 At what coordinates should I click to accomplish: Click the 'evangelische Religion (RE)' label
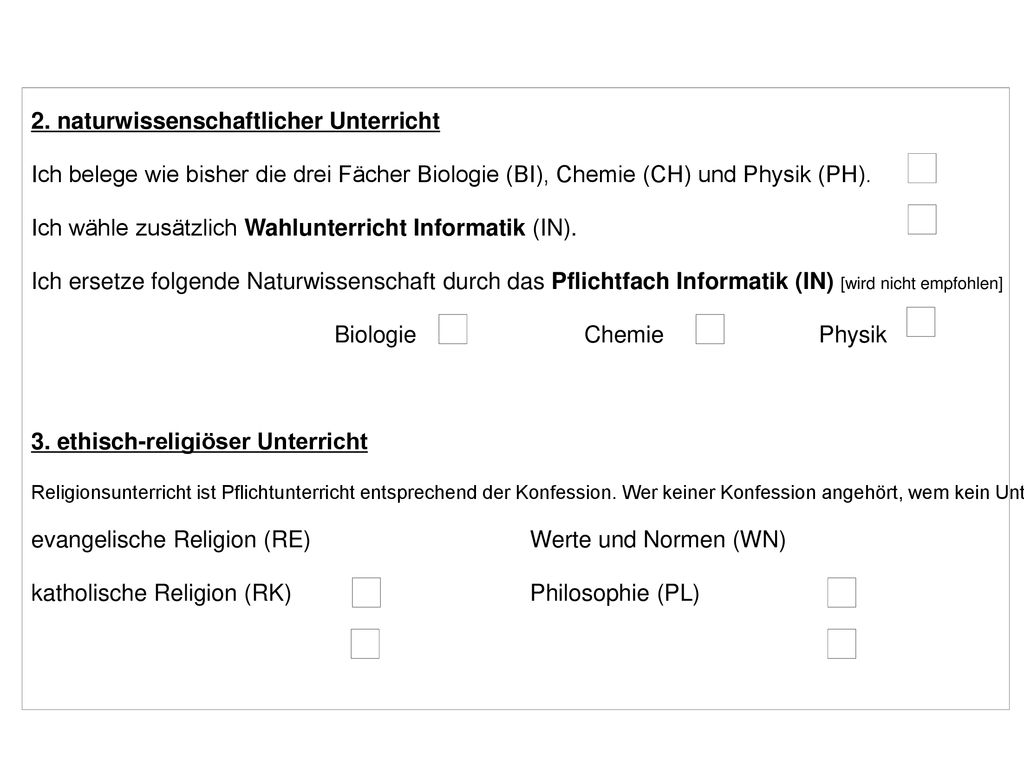pos(170,540)
